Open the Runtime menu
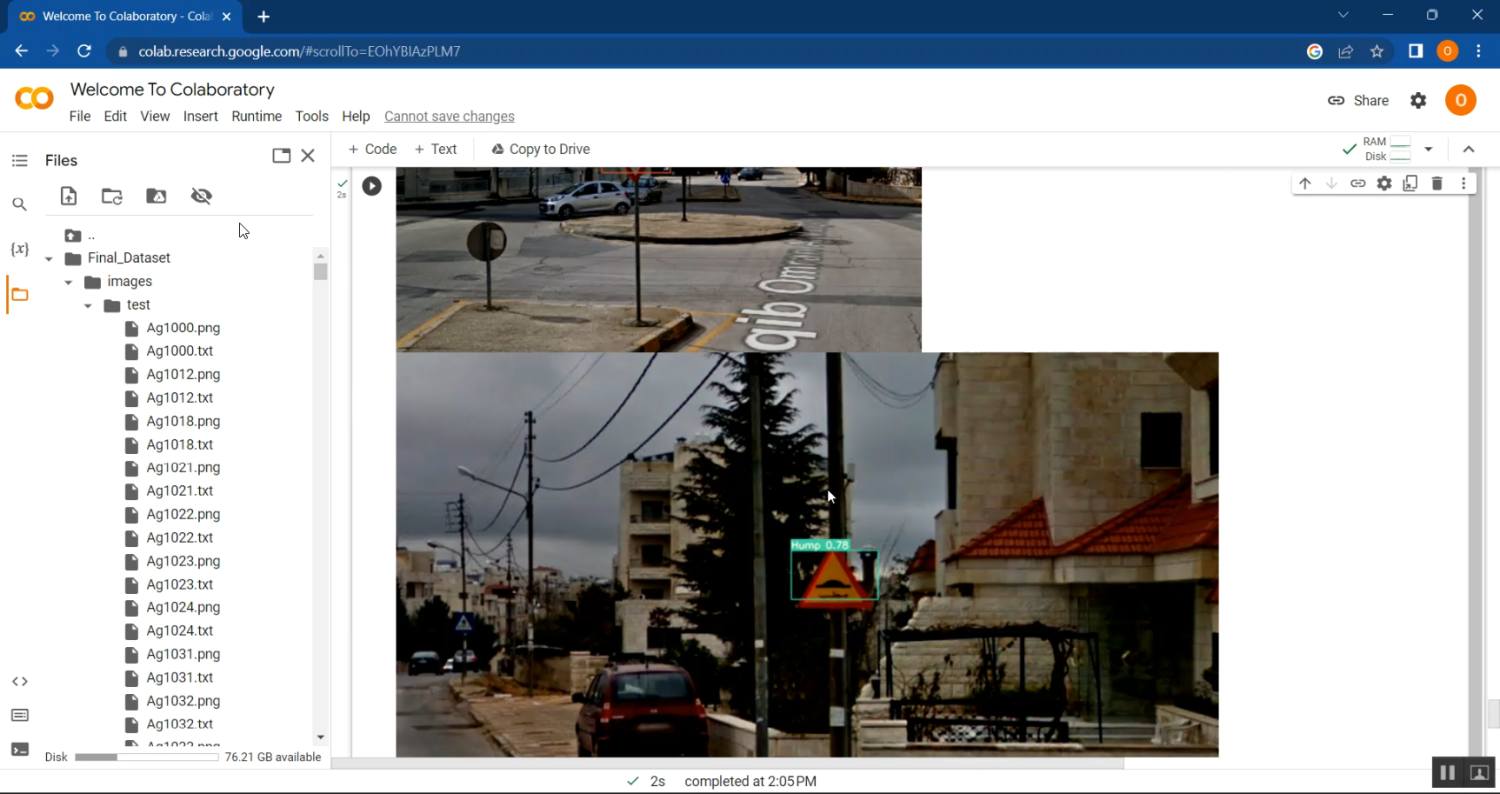 coord(256,116)
